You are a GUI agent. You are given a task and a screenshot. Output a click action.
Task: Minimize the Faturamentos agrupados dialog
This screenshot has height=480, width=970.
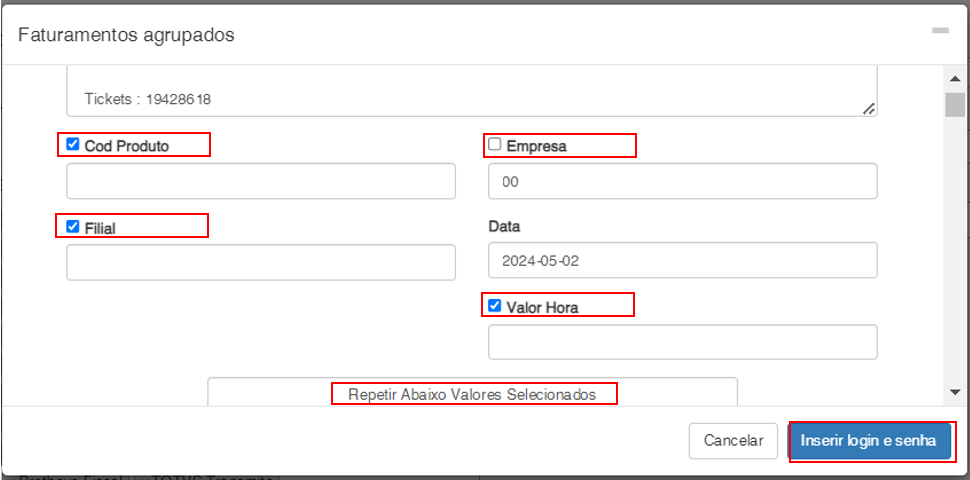coord(940,32)
